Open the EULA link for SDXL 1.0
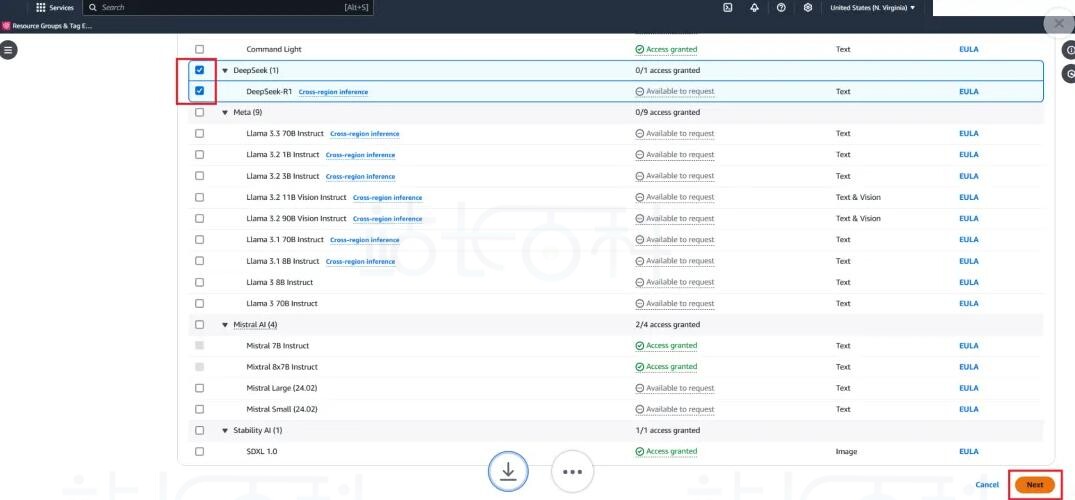 [x=968, y=452]
